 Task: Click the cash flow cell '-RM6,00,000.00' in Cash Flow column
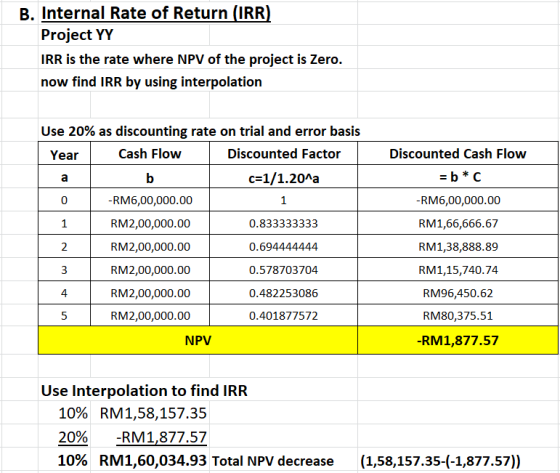coord(150,200)
